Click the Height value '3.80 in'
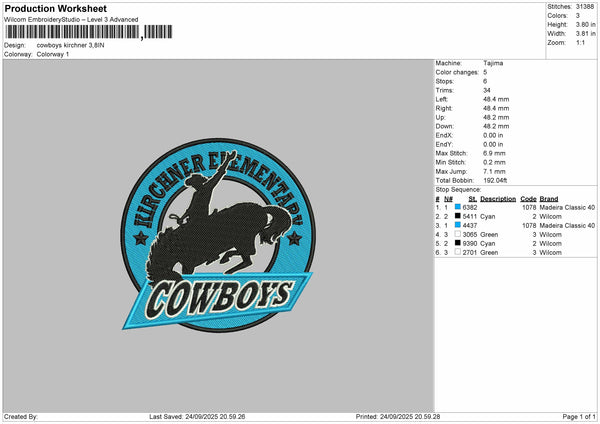 pyautogui.click(x=585, y=24)
